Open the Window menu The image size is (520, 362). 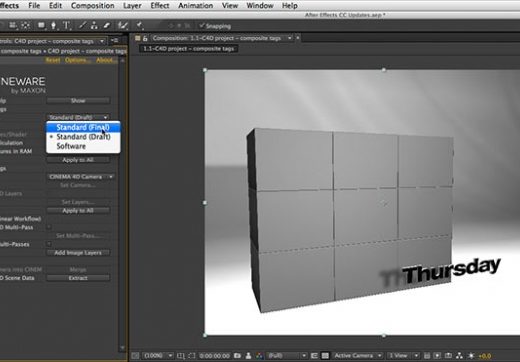click(x=260, y=6)
